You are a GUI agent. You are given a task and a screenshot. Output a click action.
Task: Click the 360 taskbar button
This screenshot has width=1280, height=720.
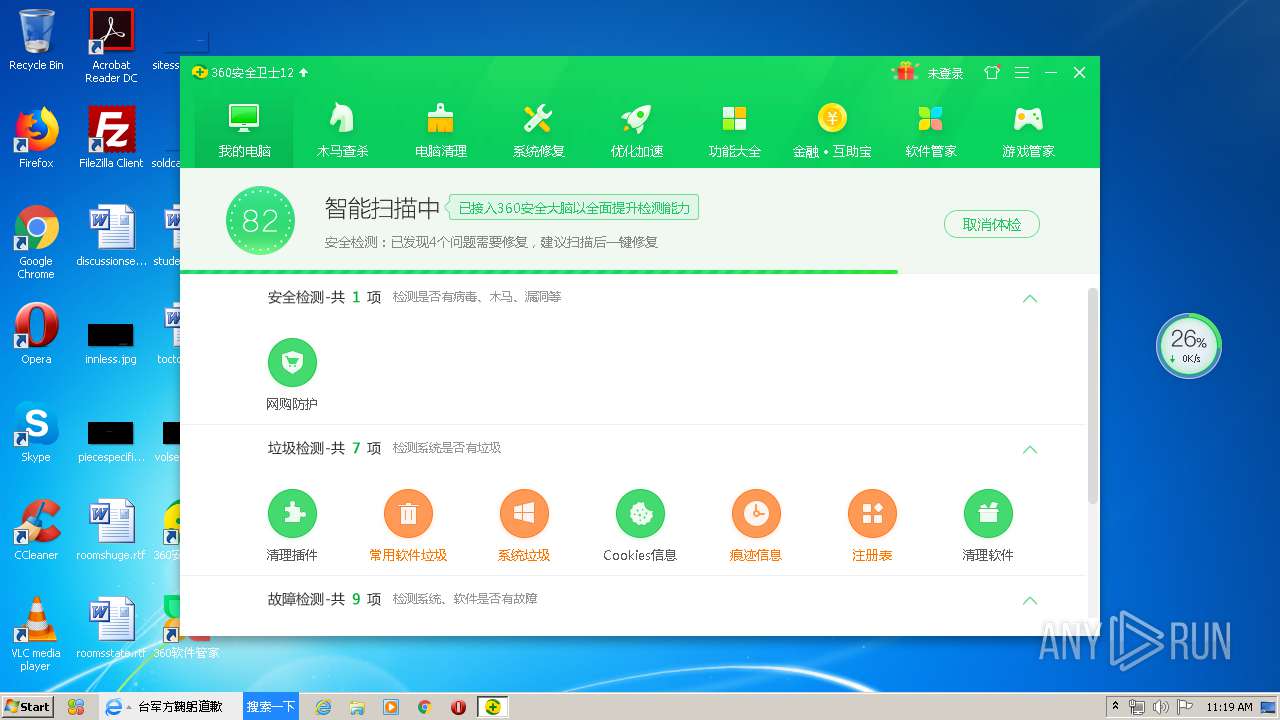[x=492, y=707]
